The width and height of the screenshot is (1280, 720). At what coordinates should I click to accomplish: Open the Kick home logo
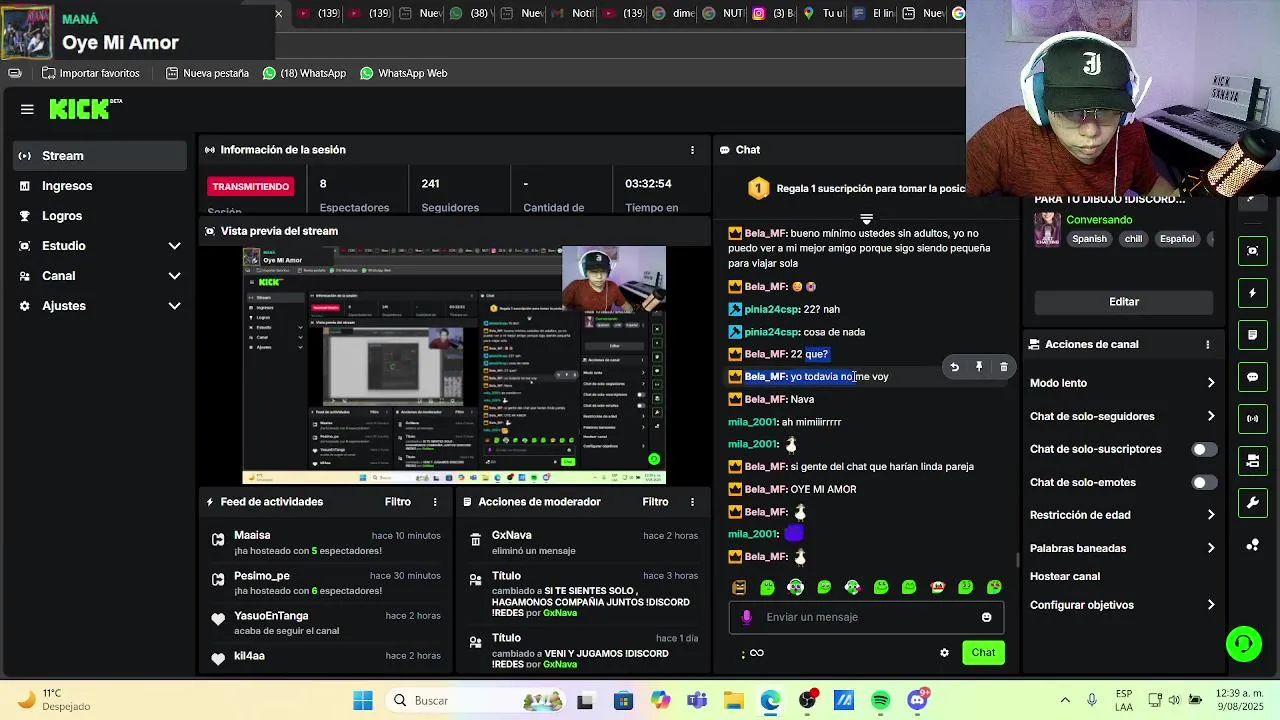point(84,109)
